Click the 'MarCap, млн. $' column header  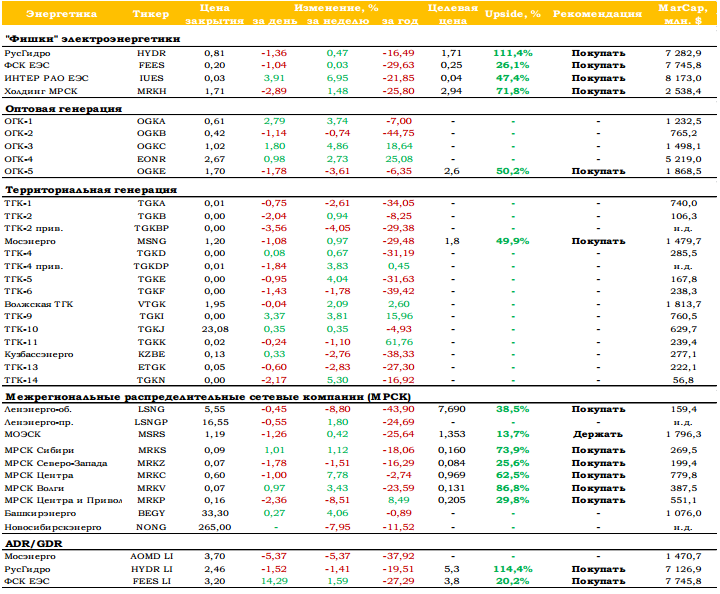pos(683,14)
